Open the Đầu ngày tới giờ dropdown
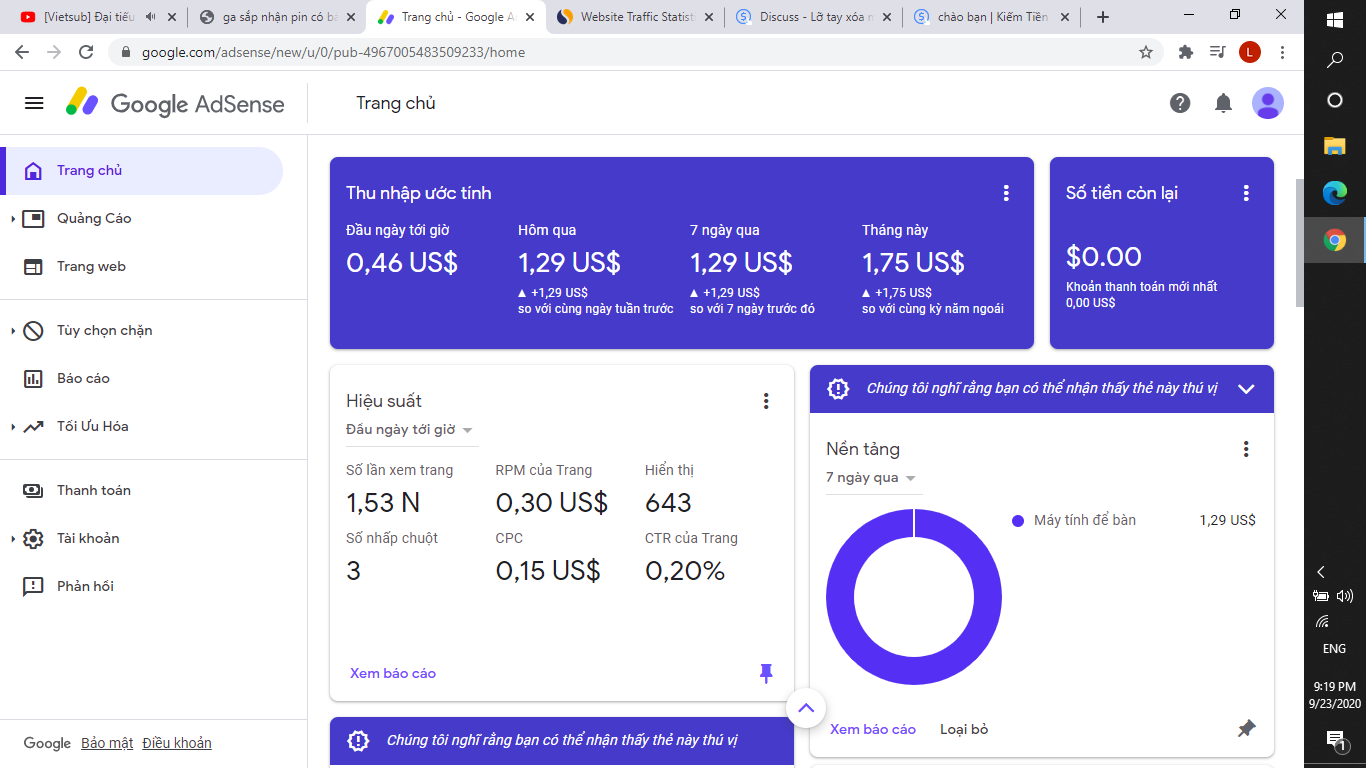1366x768 pixels. click(410, 430)
